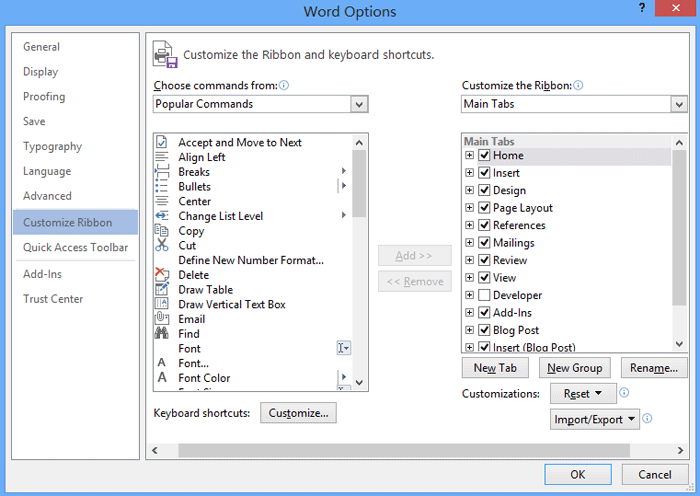Click the Cancel button

coord(654,474)
